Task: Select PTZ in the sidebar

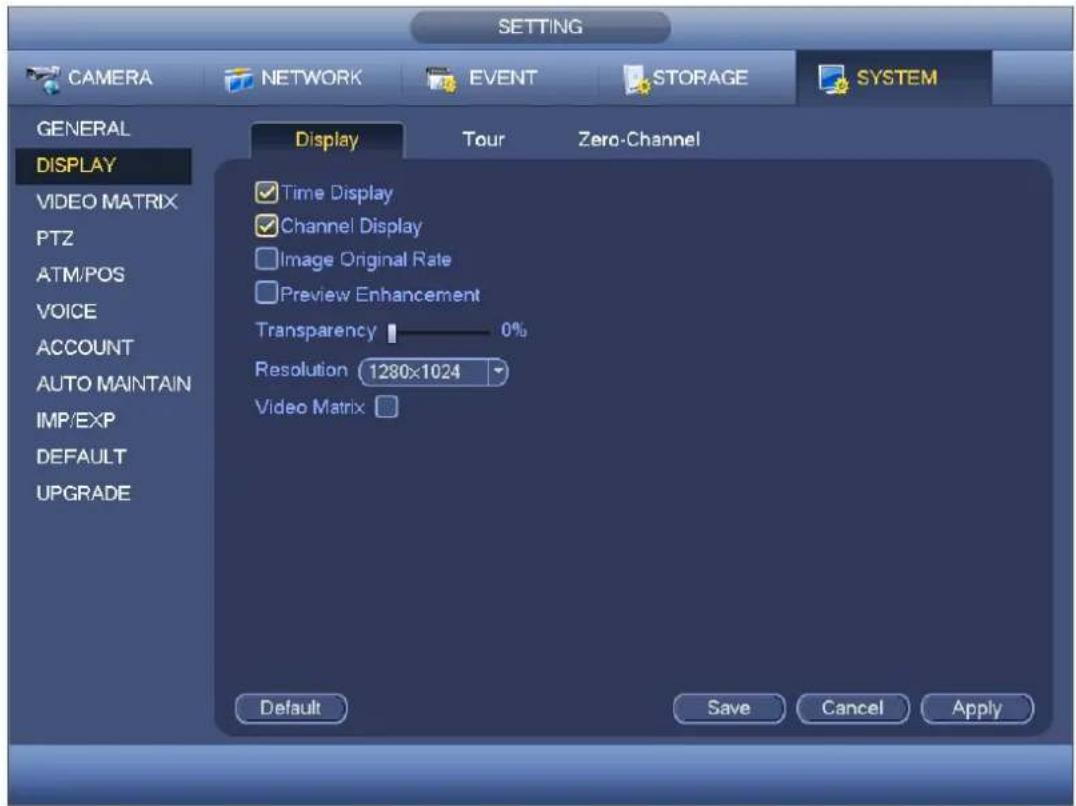Action: point(55,238)
